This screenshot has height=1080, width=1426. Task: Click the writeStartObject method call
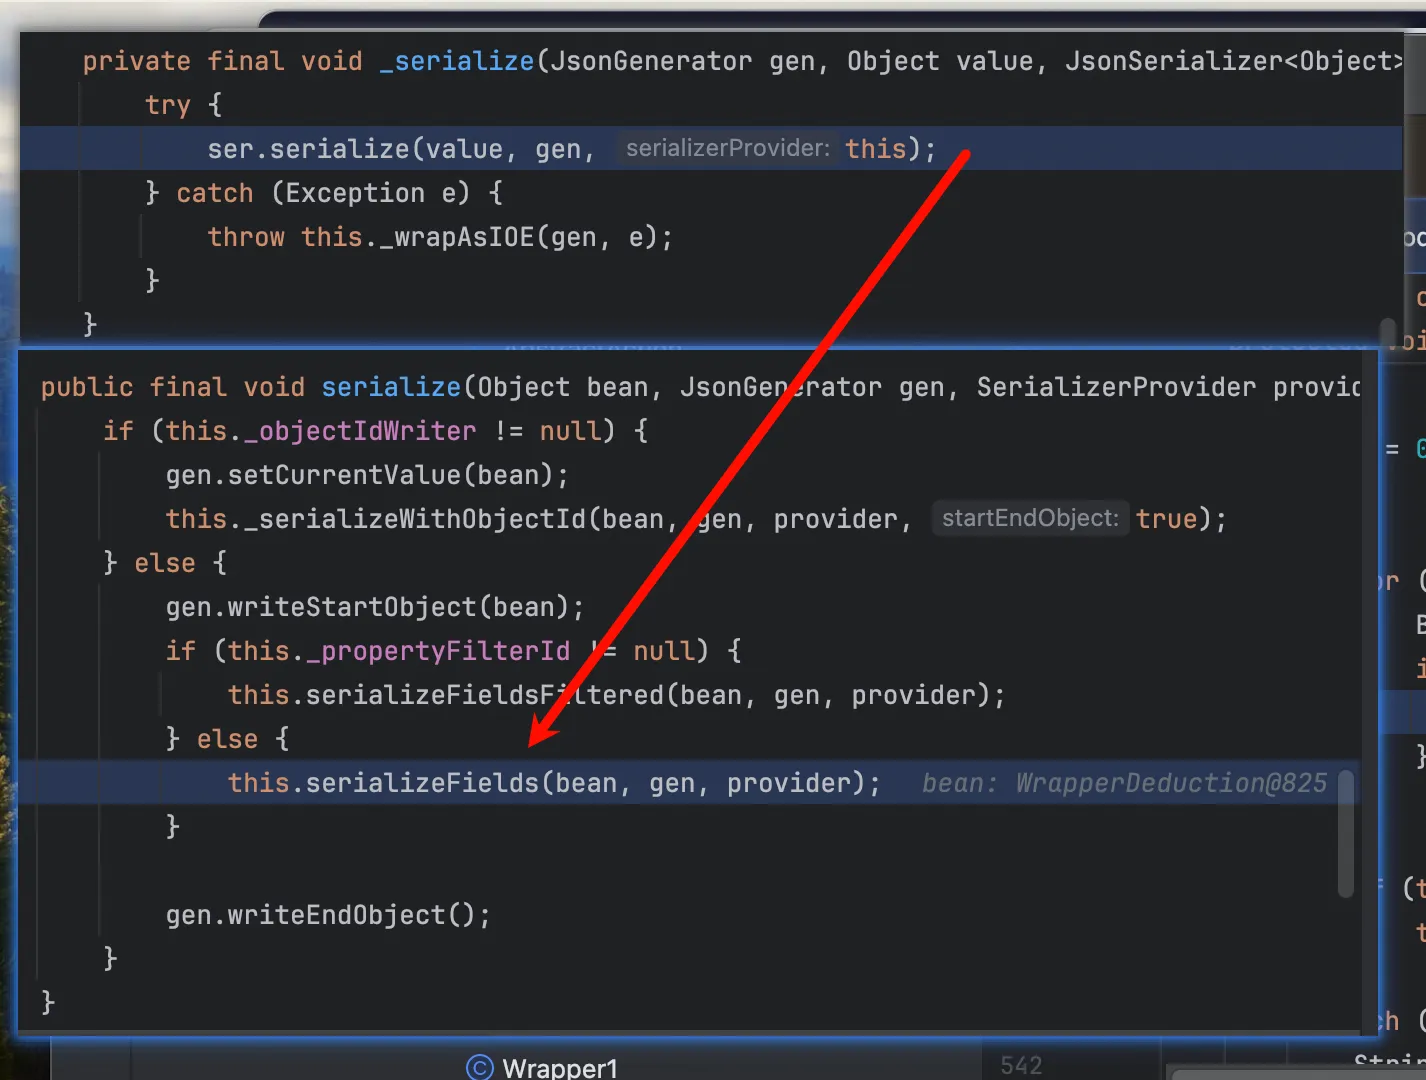(352, 607)
